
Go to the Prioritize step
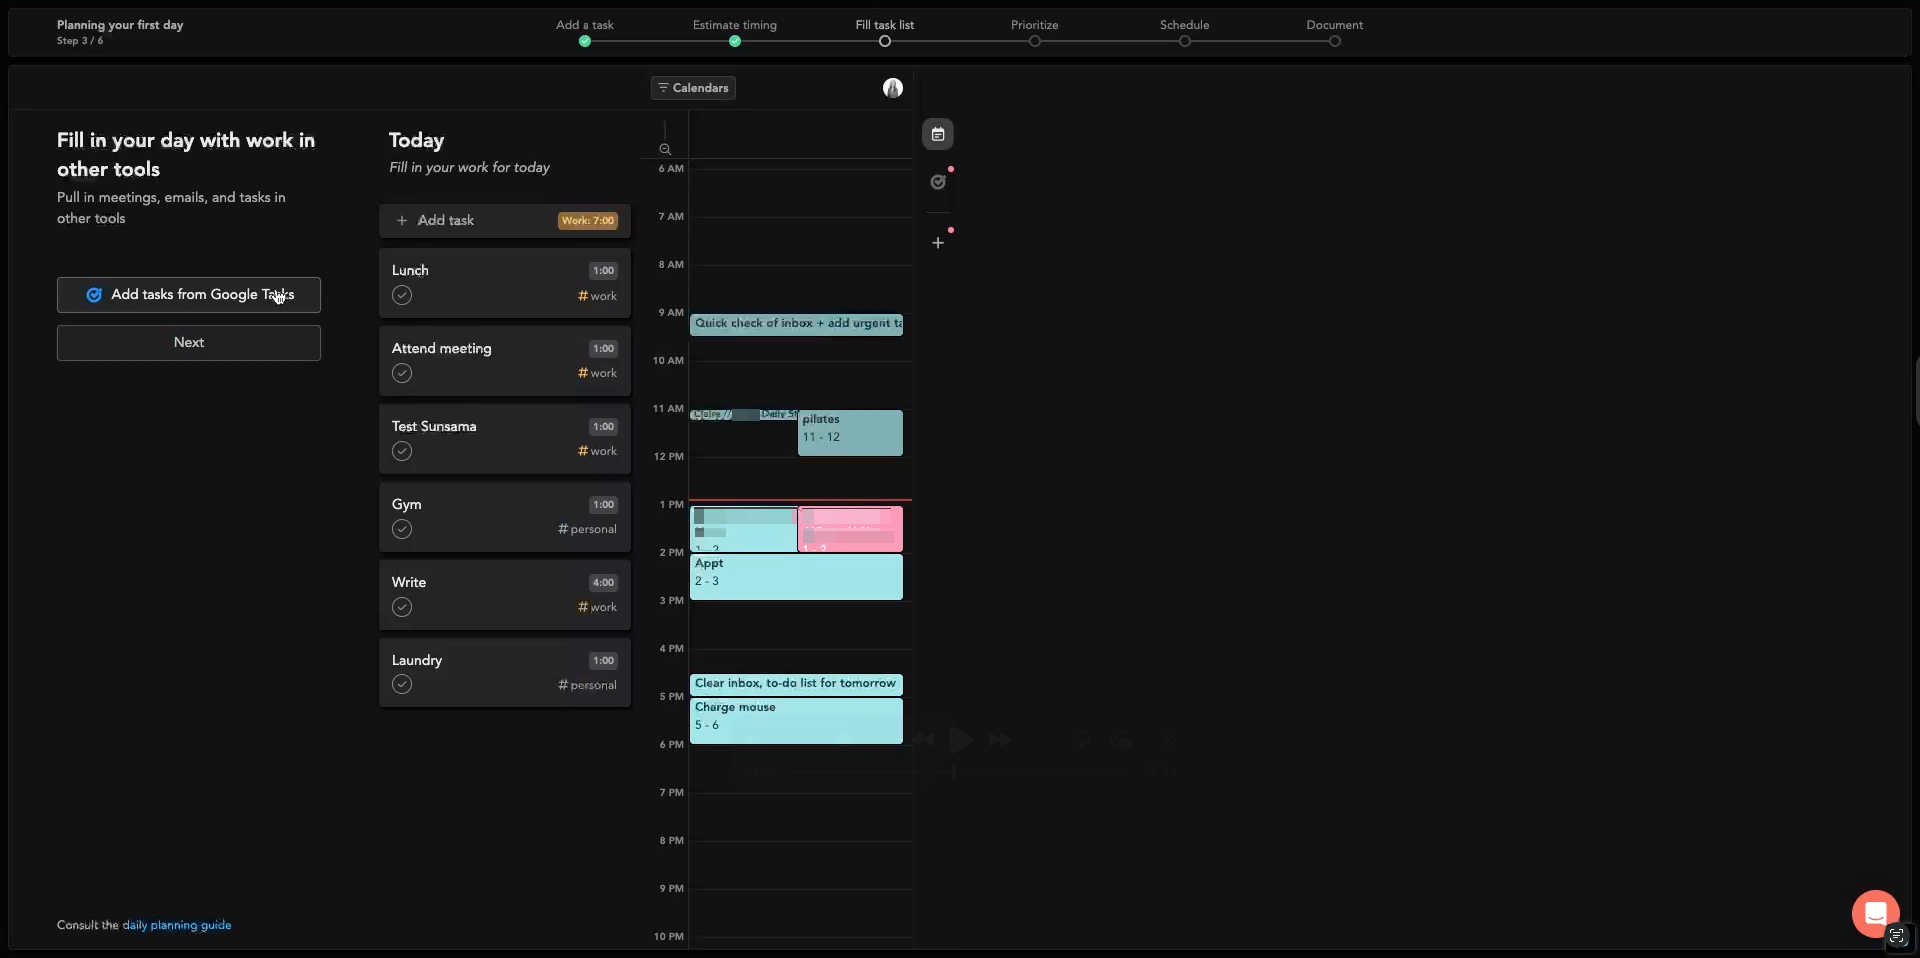pyautogui.click(x=1035, y=33)
